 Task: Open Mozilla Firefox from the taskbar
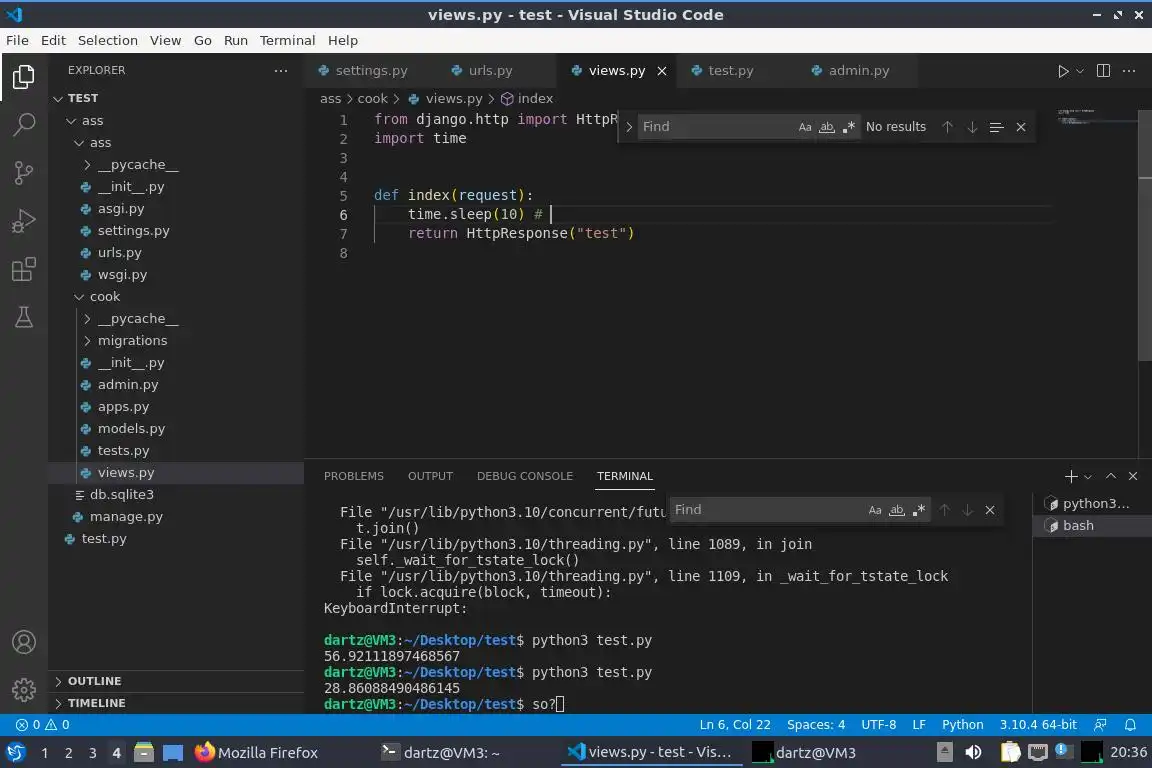point(256,753)
